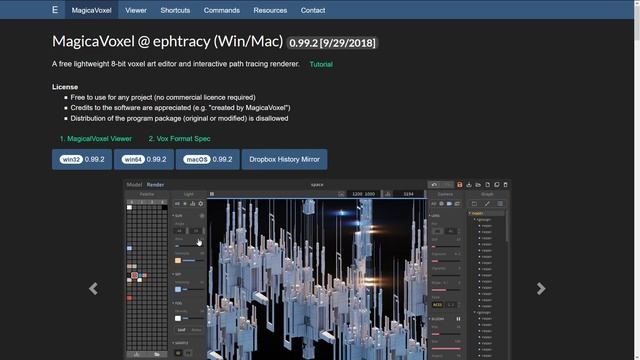
Task: Click the open-folder icon in app toolbar
Action: (x=478, y=185)
